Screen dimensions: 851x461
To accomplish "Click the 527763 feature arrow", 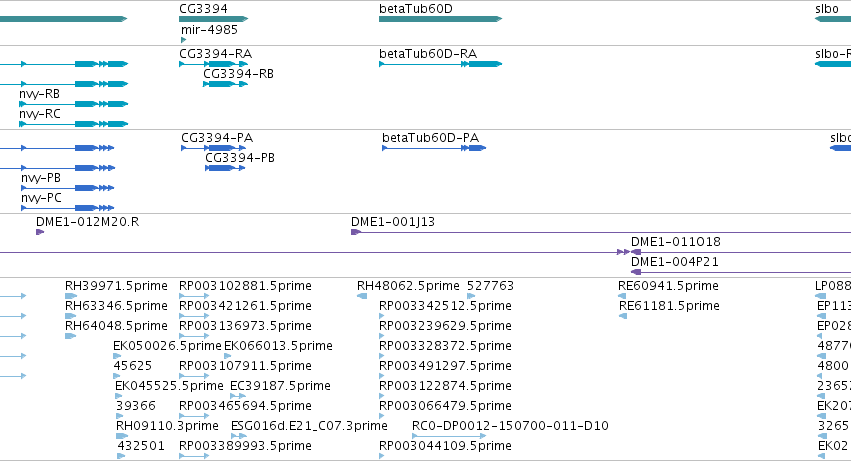I will tap(471, 296).
